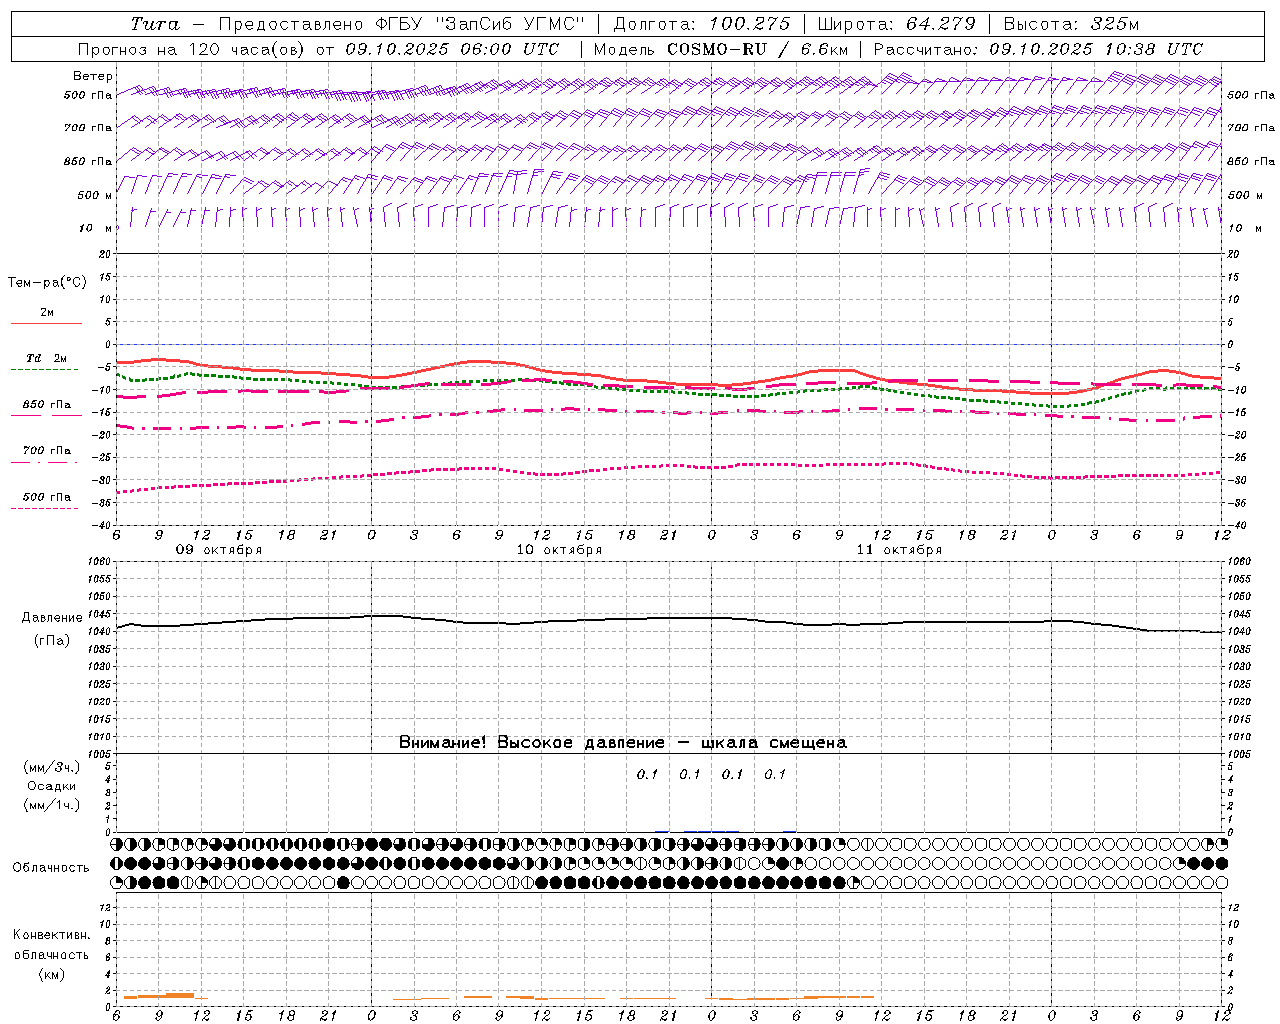Select the text "Предоставлено ФГБУ ЗапСиб УГМС"
This screenshot has height=1024, width=1280.
pyautogui.click(x=401, y=24)
